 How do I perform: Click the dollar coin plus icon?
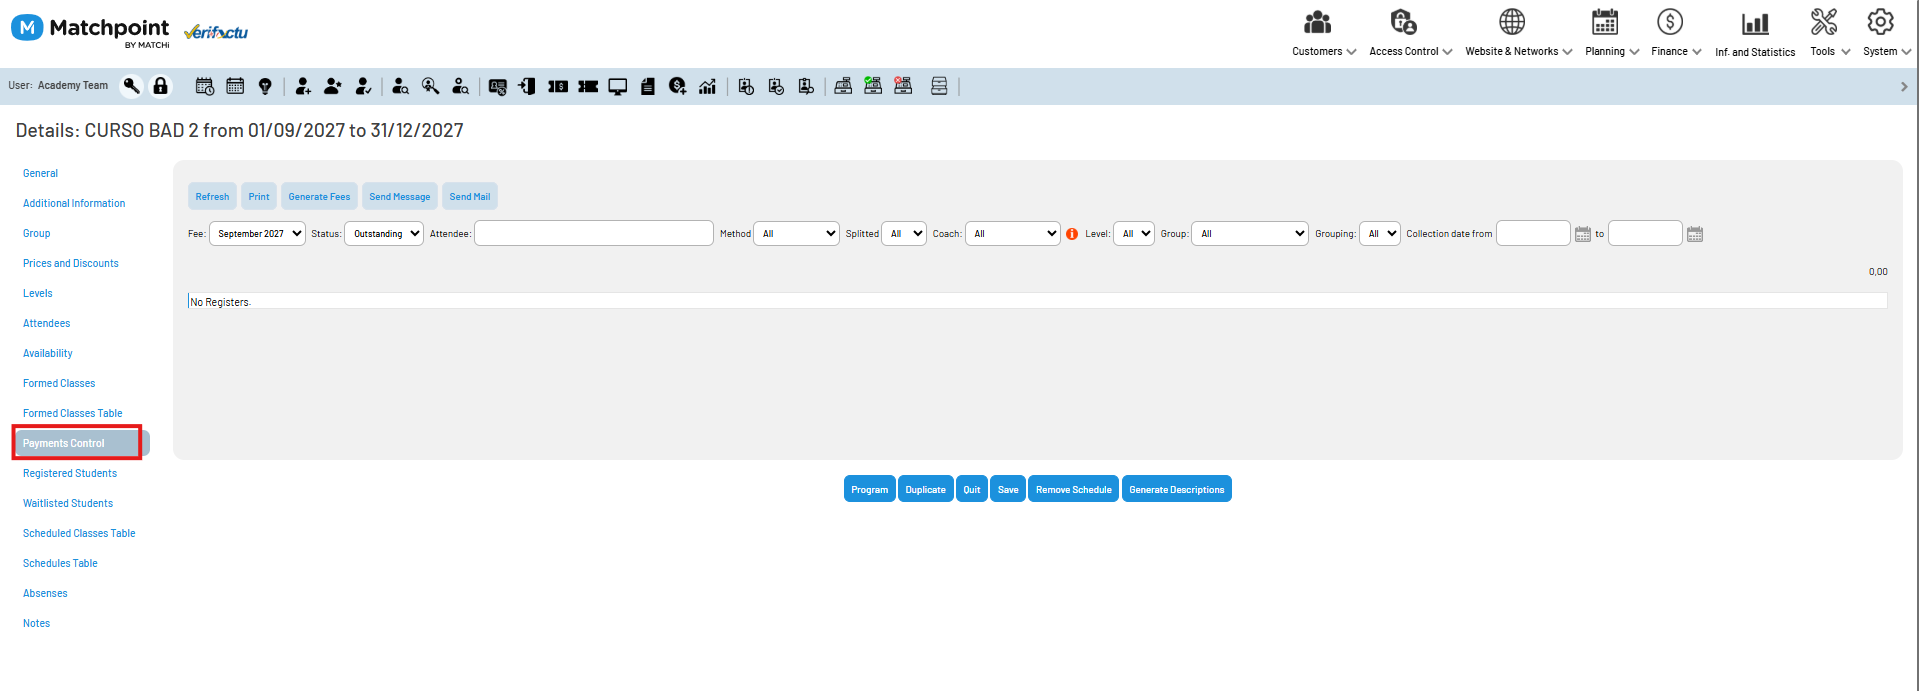tap(677, 86)
